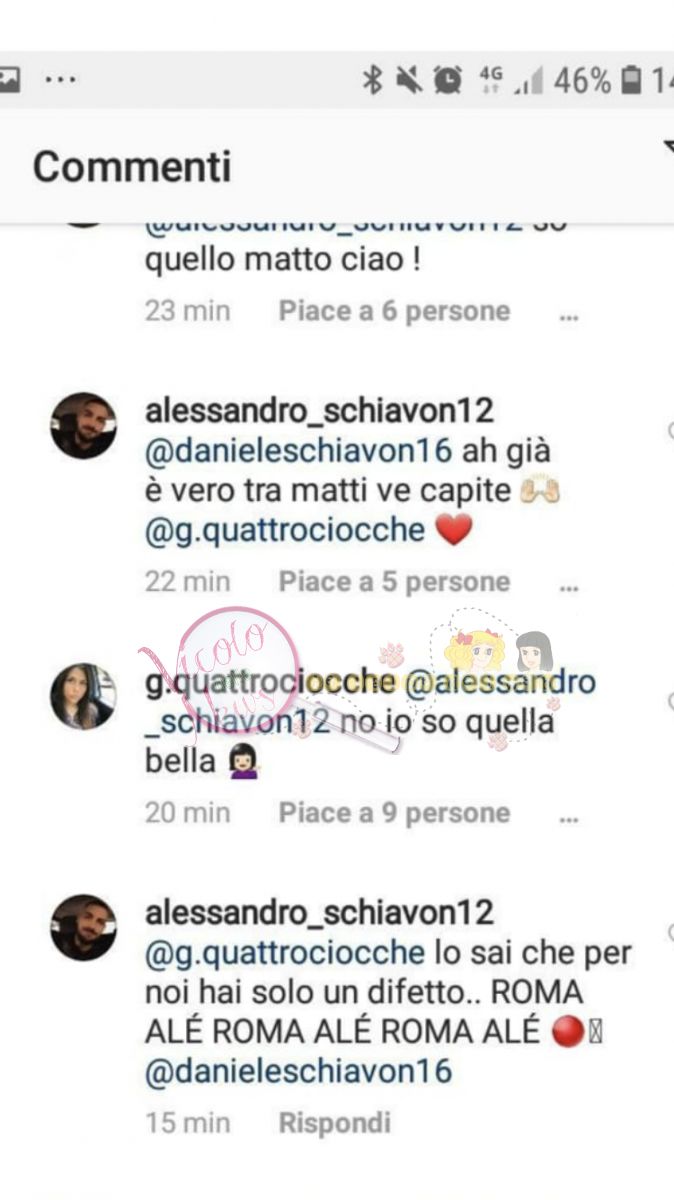Open options dots on 20 min comment
Image resolution: width=674 pixels, height=1200 pixels.
click(x=569, y=819)
